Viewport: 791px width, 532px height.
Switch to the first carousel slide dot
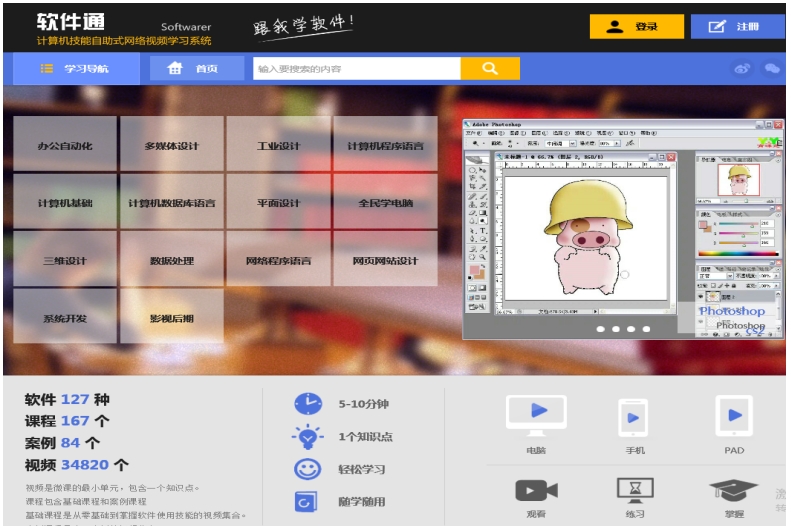click(601, 329)
